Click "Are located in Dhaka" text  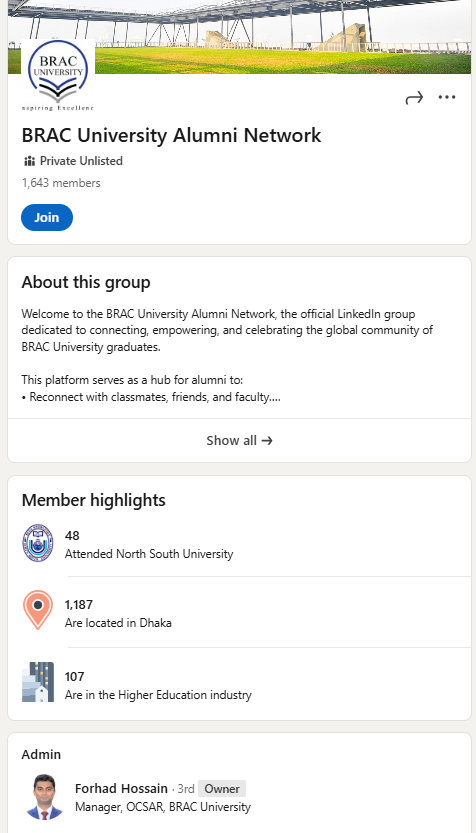coord(118,623)
